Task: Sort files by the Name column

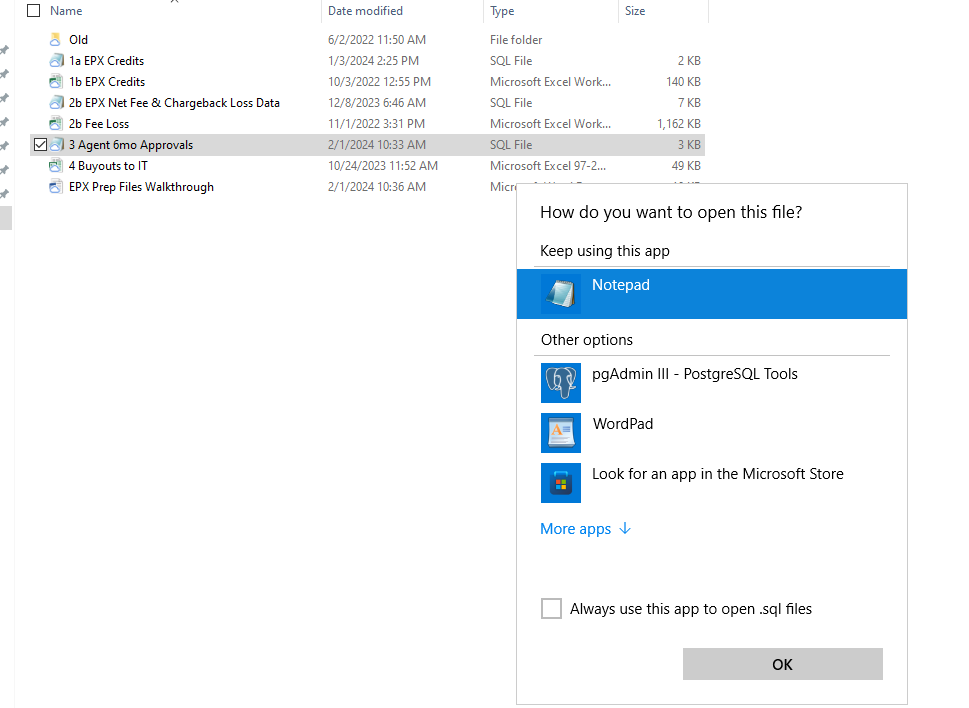Action: (x=66, y=11)
